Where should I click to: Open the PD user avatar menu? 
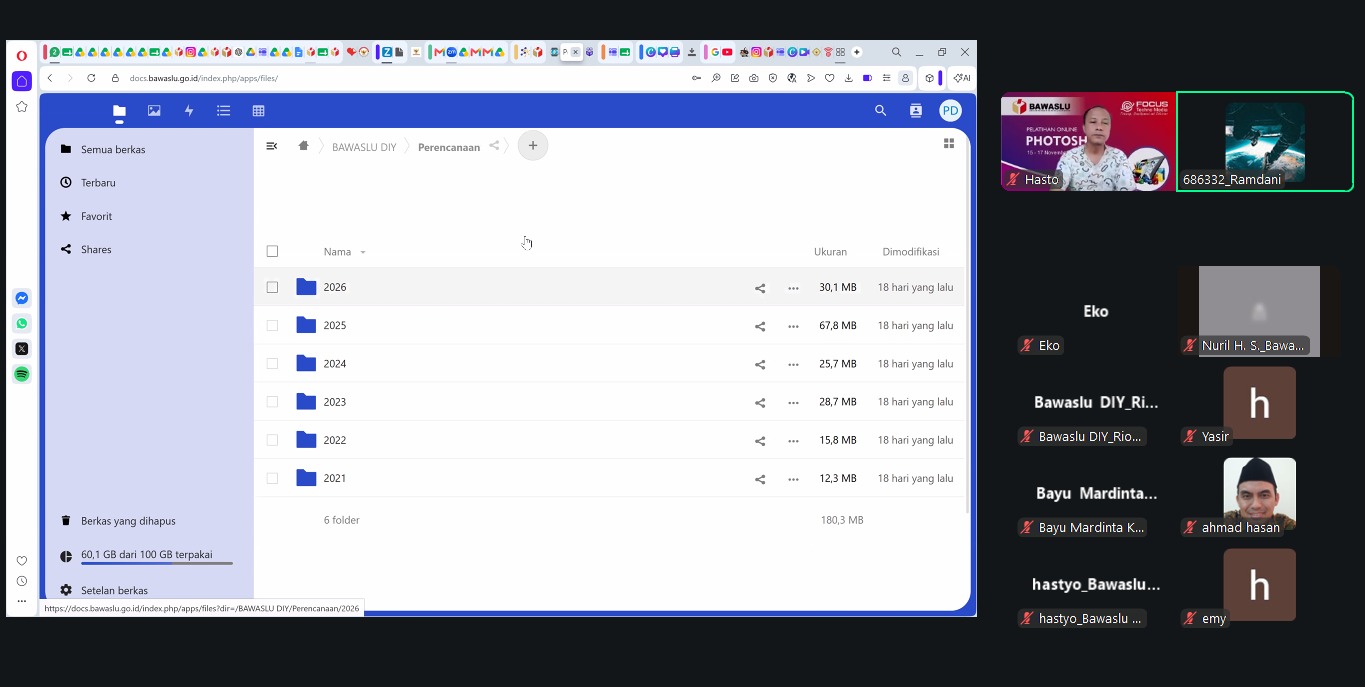[x=950, y=111]
